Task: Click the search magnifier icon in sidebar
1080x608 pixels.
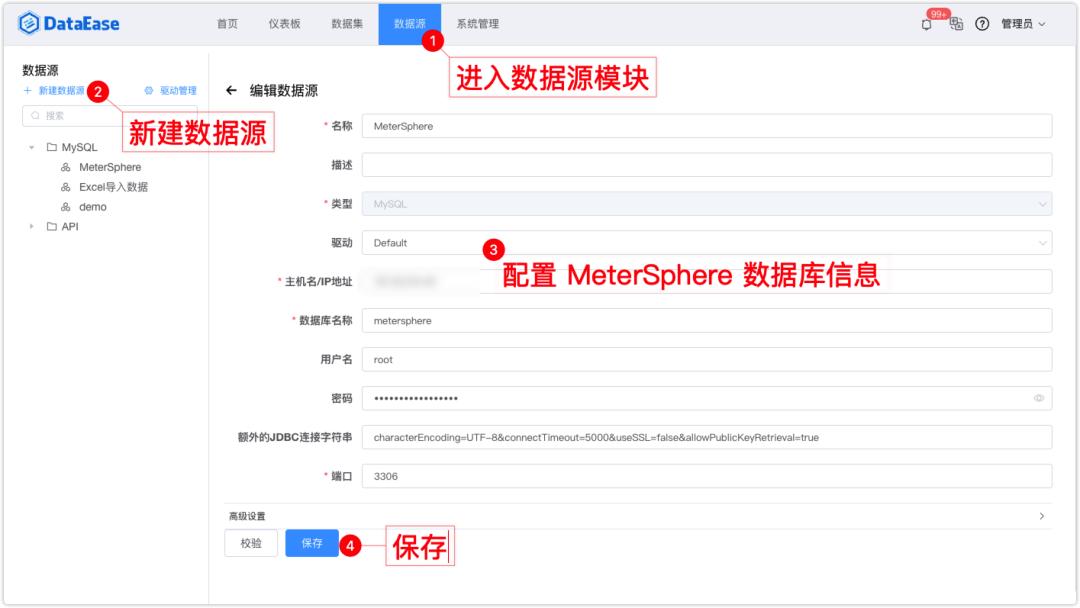Action: 34,116
